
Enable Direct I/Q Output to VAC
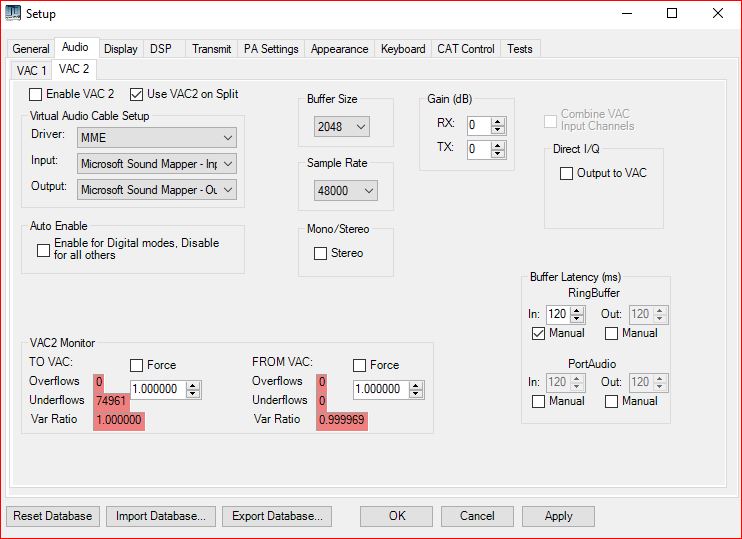[567, 174]
